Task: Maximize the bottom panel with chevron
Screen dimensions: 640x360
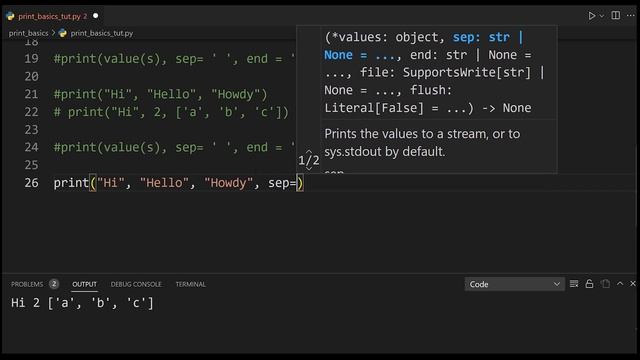Action: pyautogui.click(x=620, y=283)
